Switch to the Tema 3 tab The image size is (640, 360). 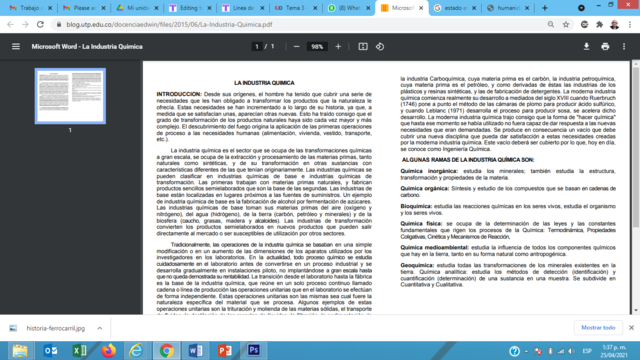coord(296,8)
